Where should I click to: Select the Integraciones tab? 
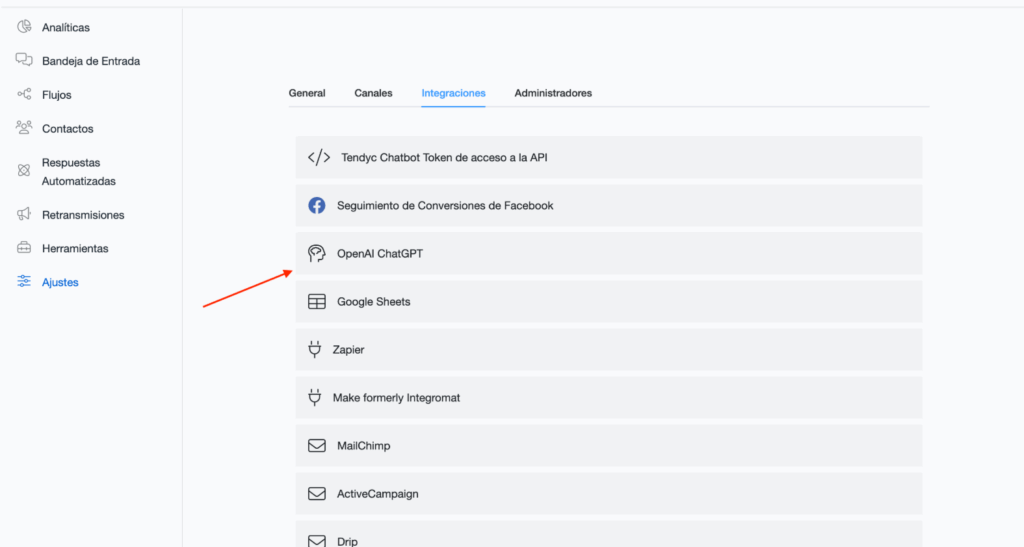(453, 93)
